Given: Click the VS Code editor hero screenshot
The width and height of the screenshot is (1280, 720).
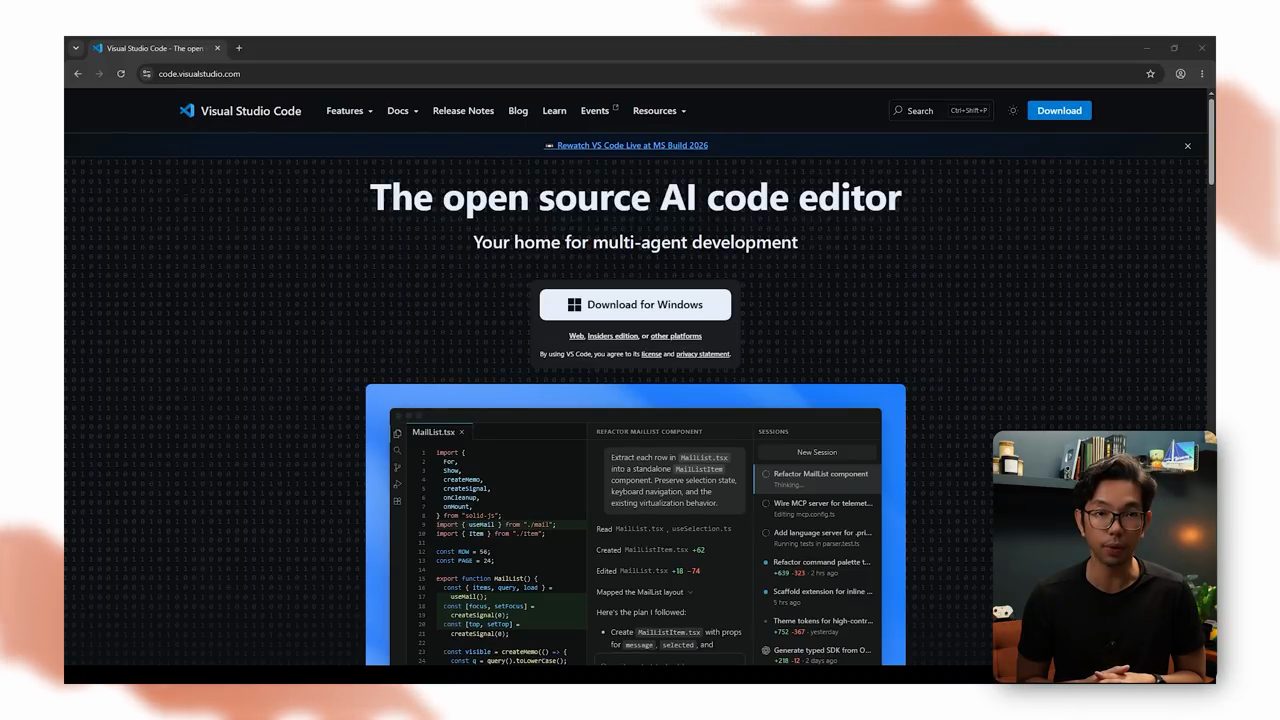Looking at the screenshot, I should click(635, 525).
